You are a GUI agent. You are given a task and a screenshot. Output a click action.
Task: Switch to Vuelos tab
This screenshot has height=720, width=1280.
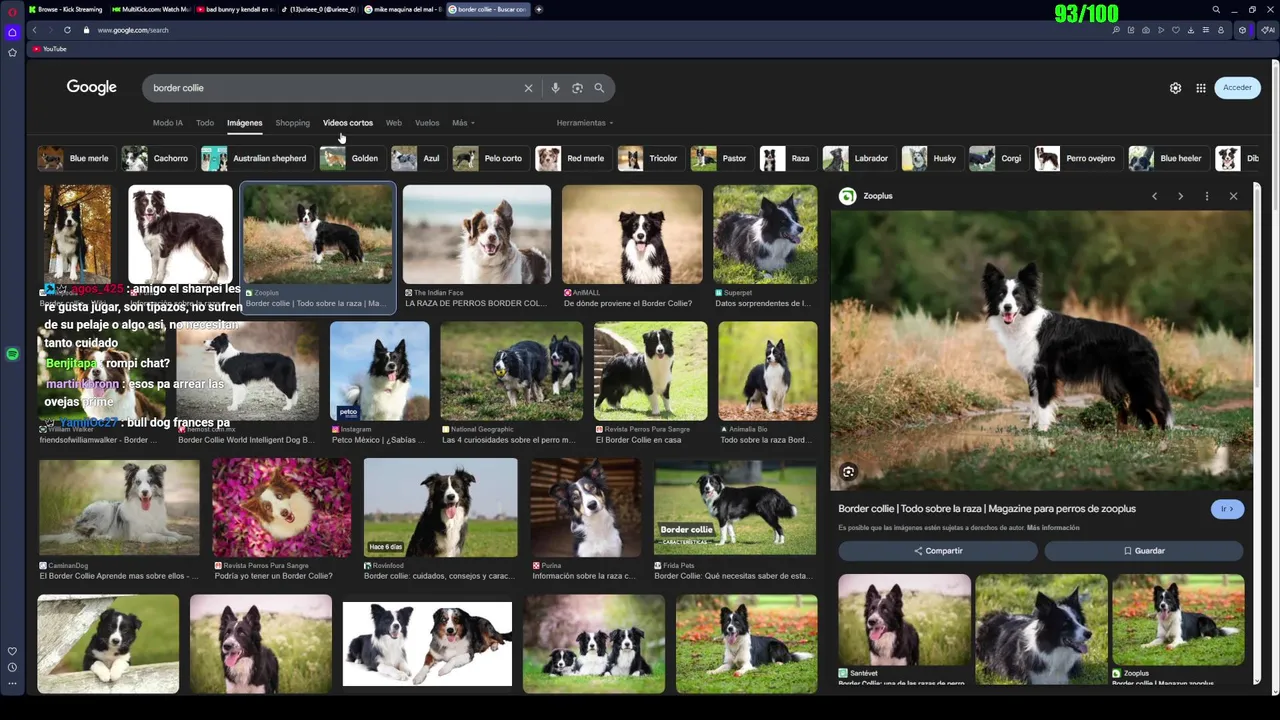427,123
